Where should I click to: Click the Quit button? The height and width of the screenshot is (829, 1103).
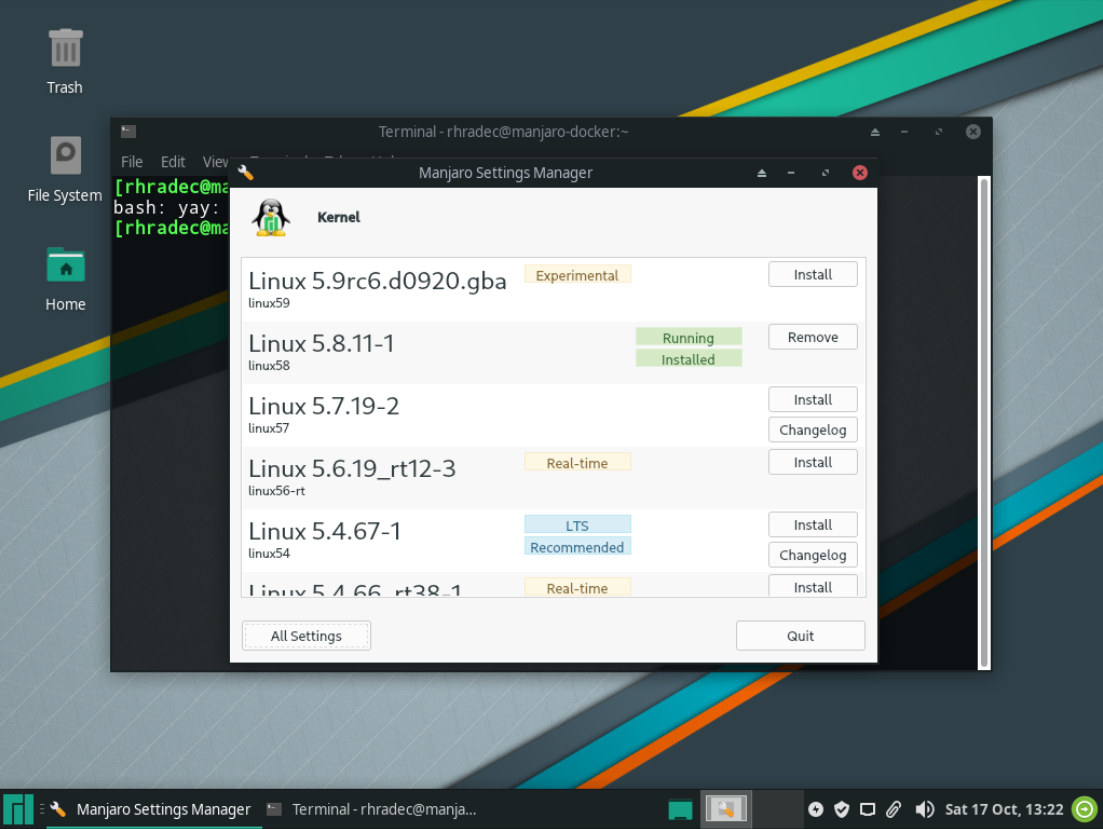pos(800,635)
